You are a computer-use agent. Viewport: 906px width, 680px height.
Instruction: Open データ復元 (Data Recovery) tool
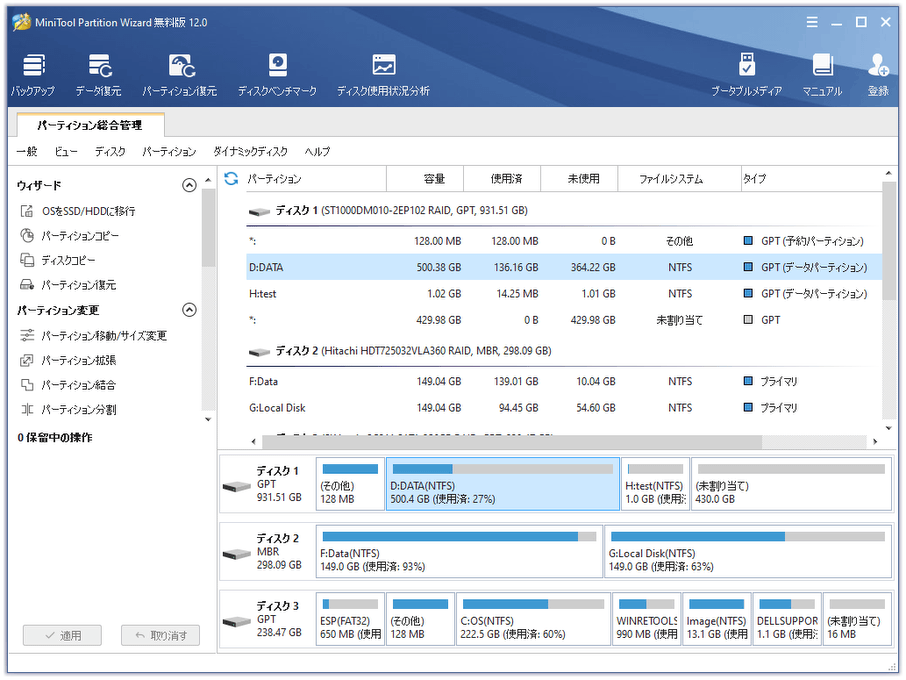98,74
